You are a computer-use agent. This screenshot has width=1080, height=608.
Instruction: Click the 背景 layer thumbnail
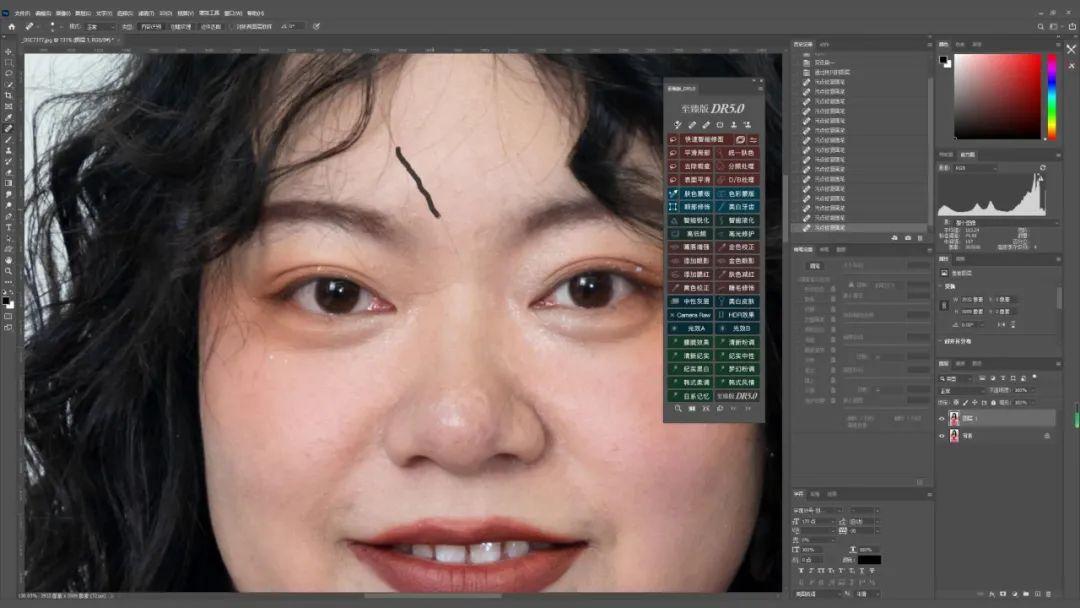954,436
